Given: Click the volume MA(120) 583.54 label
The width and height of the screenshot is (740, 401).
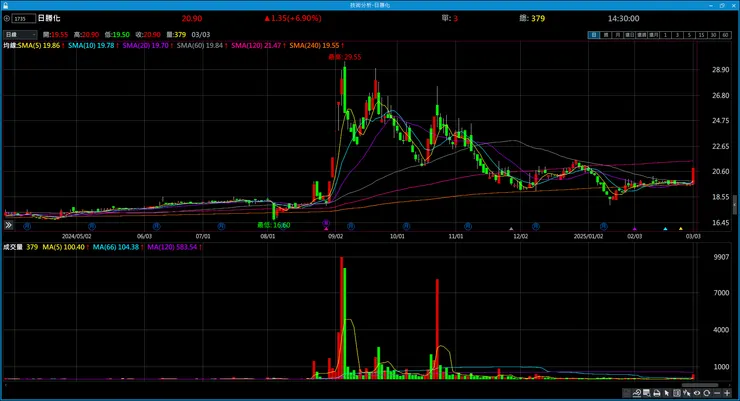Looking at the screenshot, I should point(172,247).
